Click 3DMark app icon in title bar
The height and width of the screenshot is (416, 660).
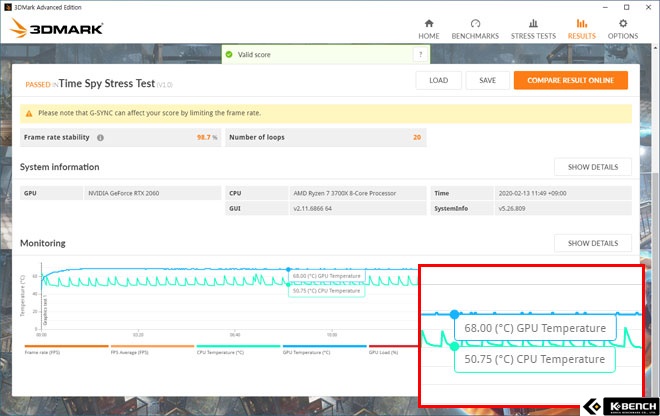pyautogui.click(x=7, y=7)
